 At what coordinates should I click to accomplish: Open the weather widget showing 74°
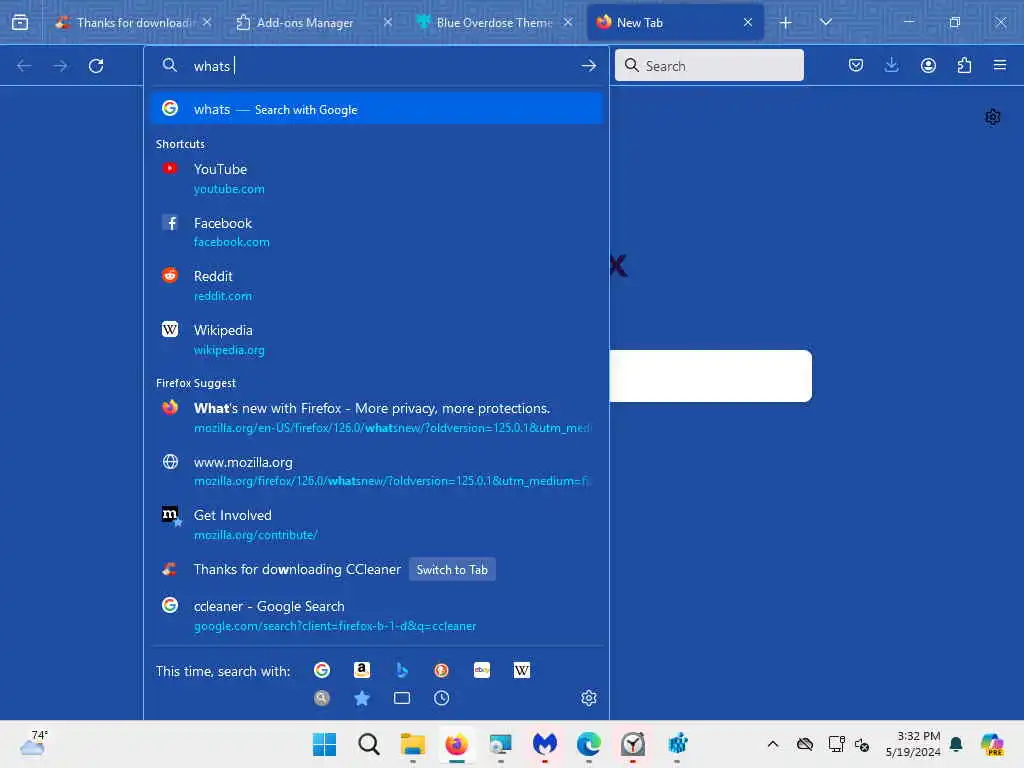pyautogui.click(x=34, y=743)
